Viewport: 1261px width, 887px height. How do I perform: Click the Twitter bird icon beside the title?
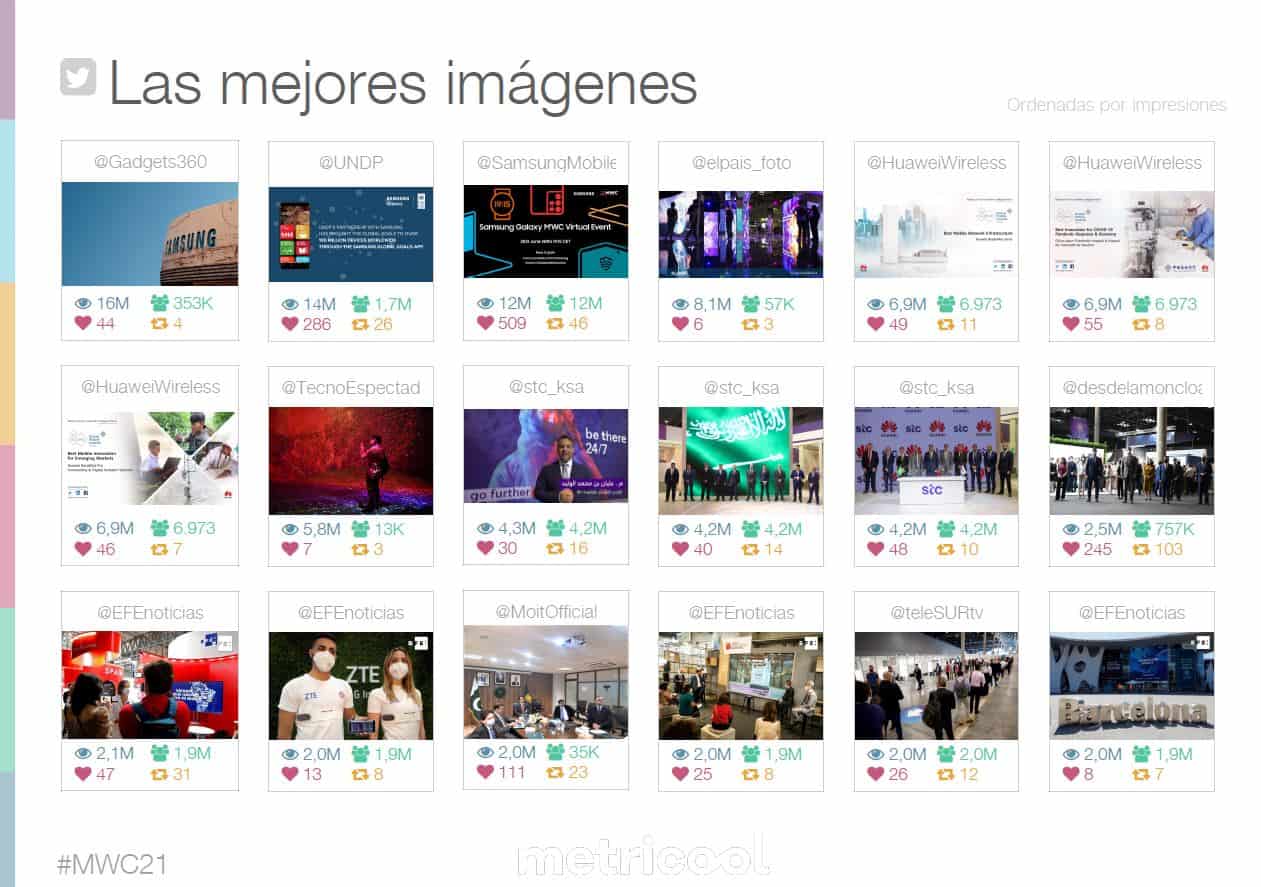coord(78,77)
